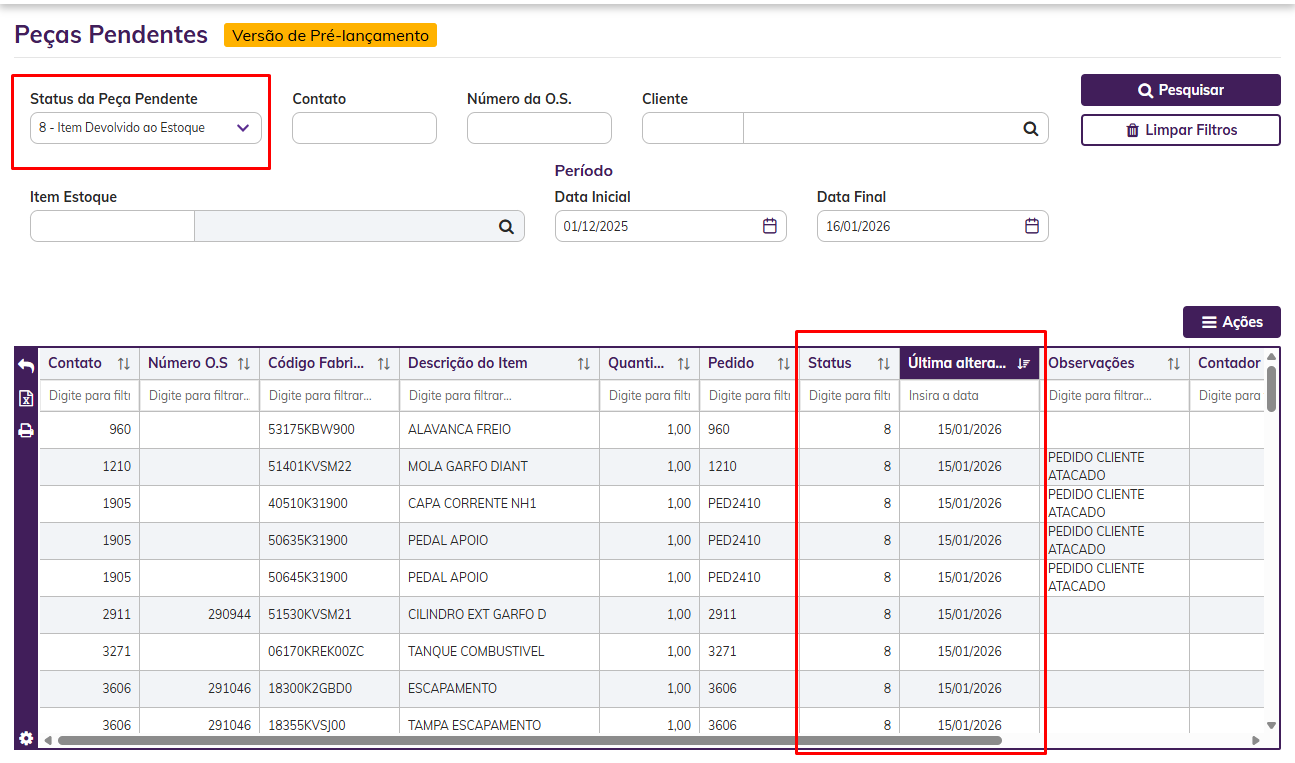Open the Data Inicial calendar picker
Viewport: 1295px width, 763px height.
point(769,226)
